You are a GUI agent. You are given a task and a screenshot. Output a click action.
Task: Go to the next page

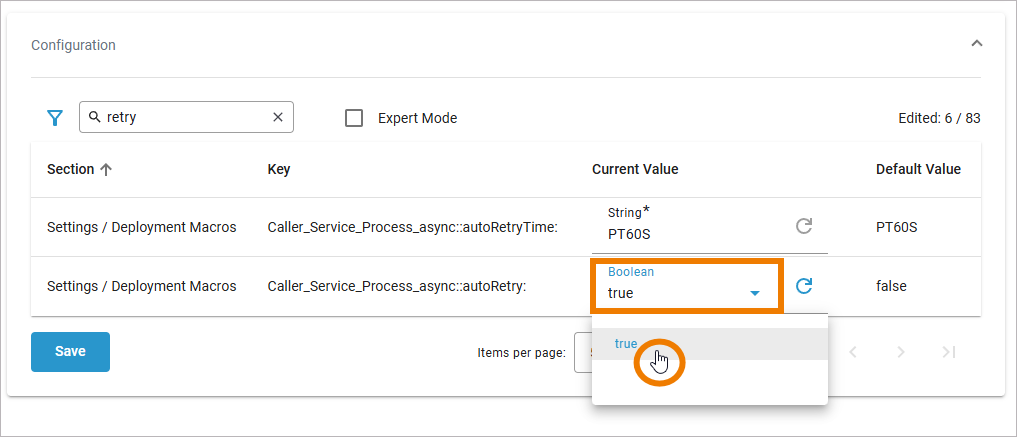pos(901,352)
